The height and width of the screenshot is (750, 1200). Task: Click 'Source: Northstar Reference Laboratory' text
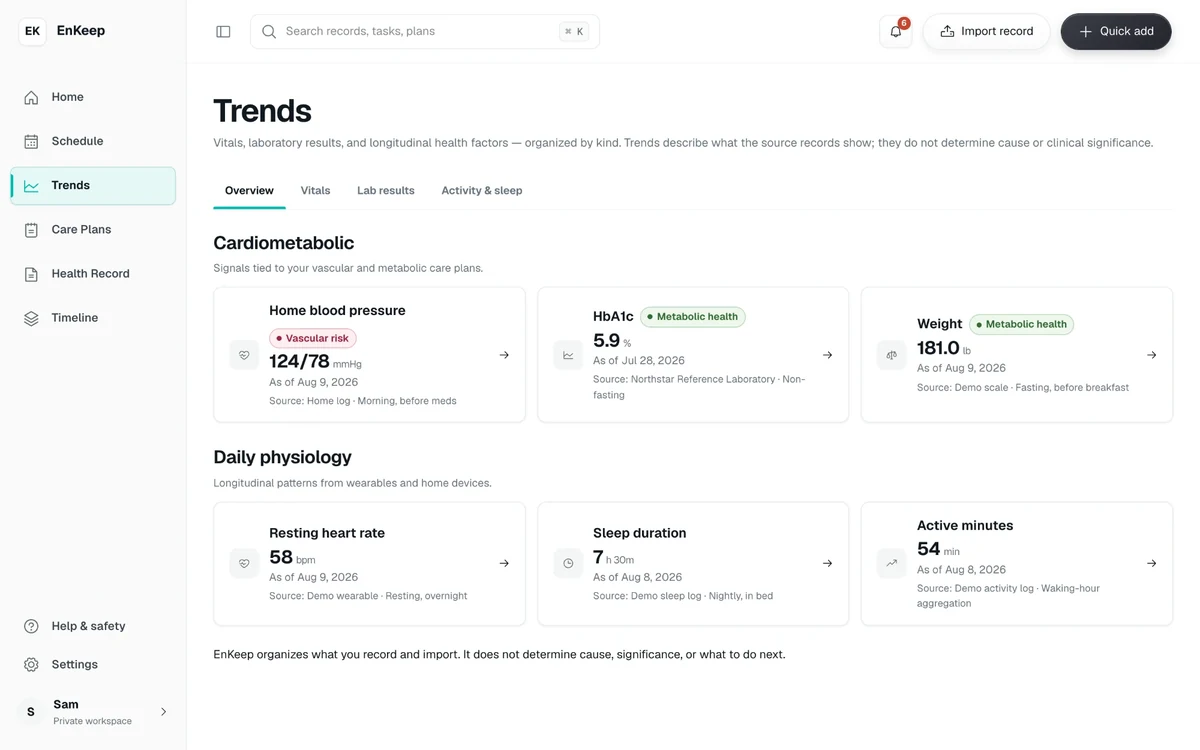pos(684,379)
